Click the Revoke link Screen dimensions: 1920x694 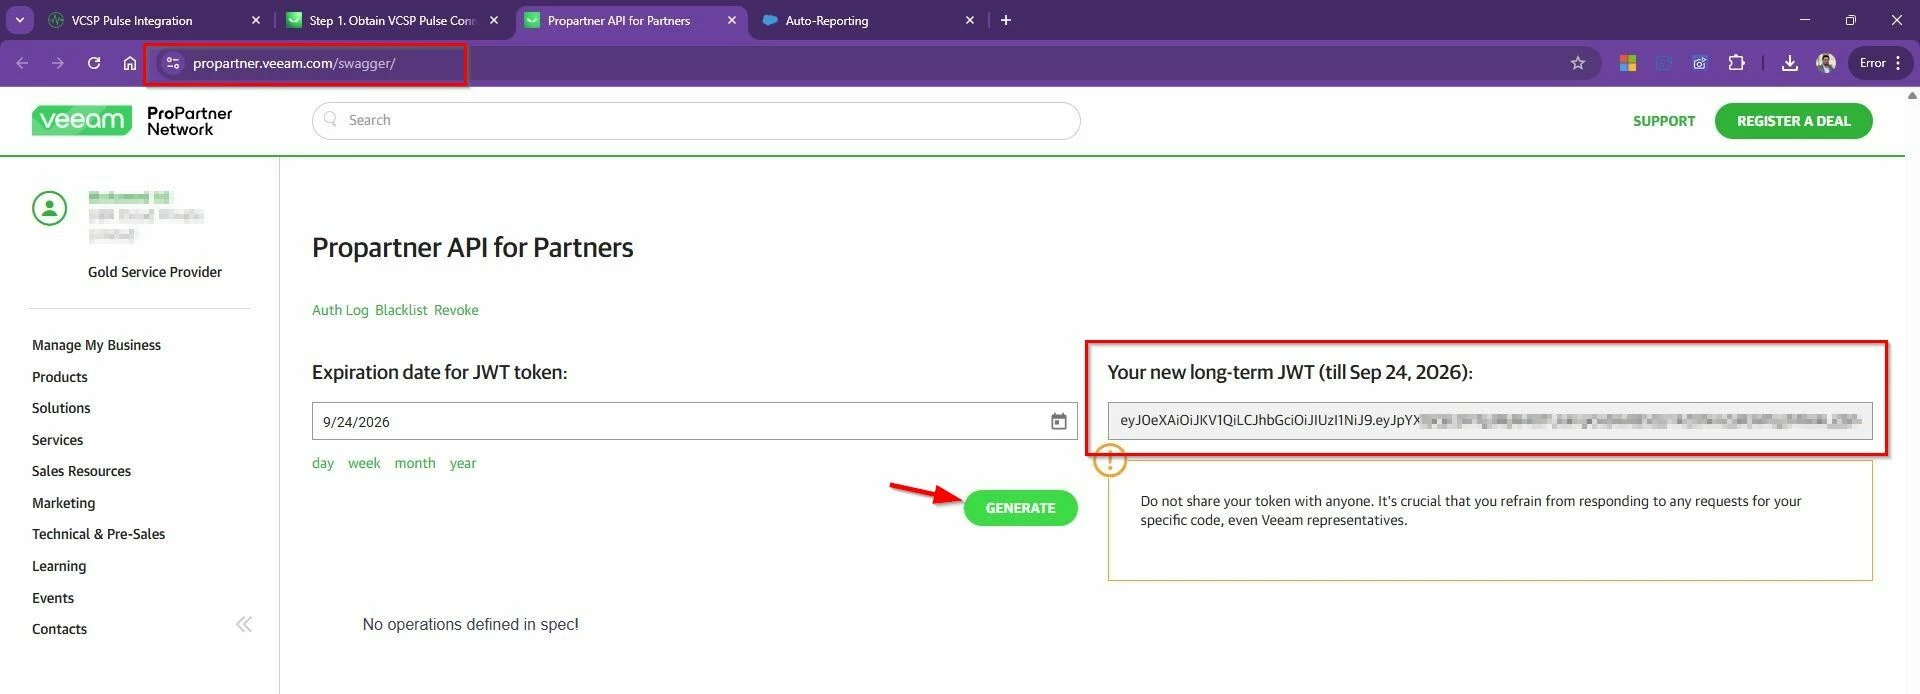456,310
